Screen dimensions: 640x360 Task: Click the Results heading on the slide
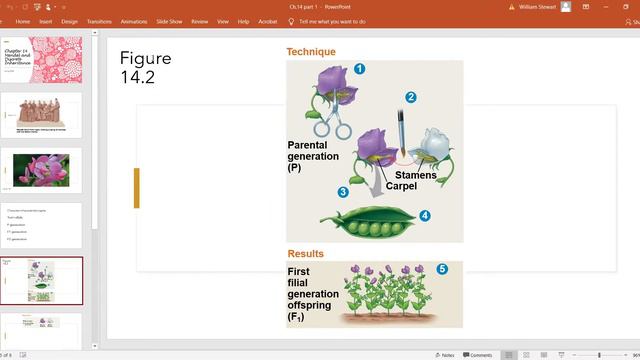pyautogui.click(x=305, y=253)
